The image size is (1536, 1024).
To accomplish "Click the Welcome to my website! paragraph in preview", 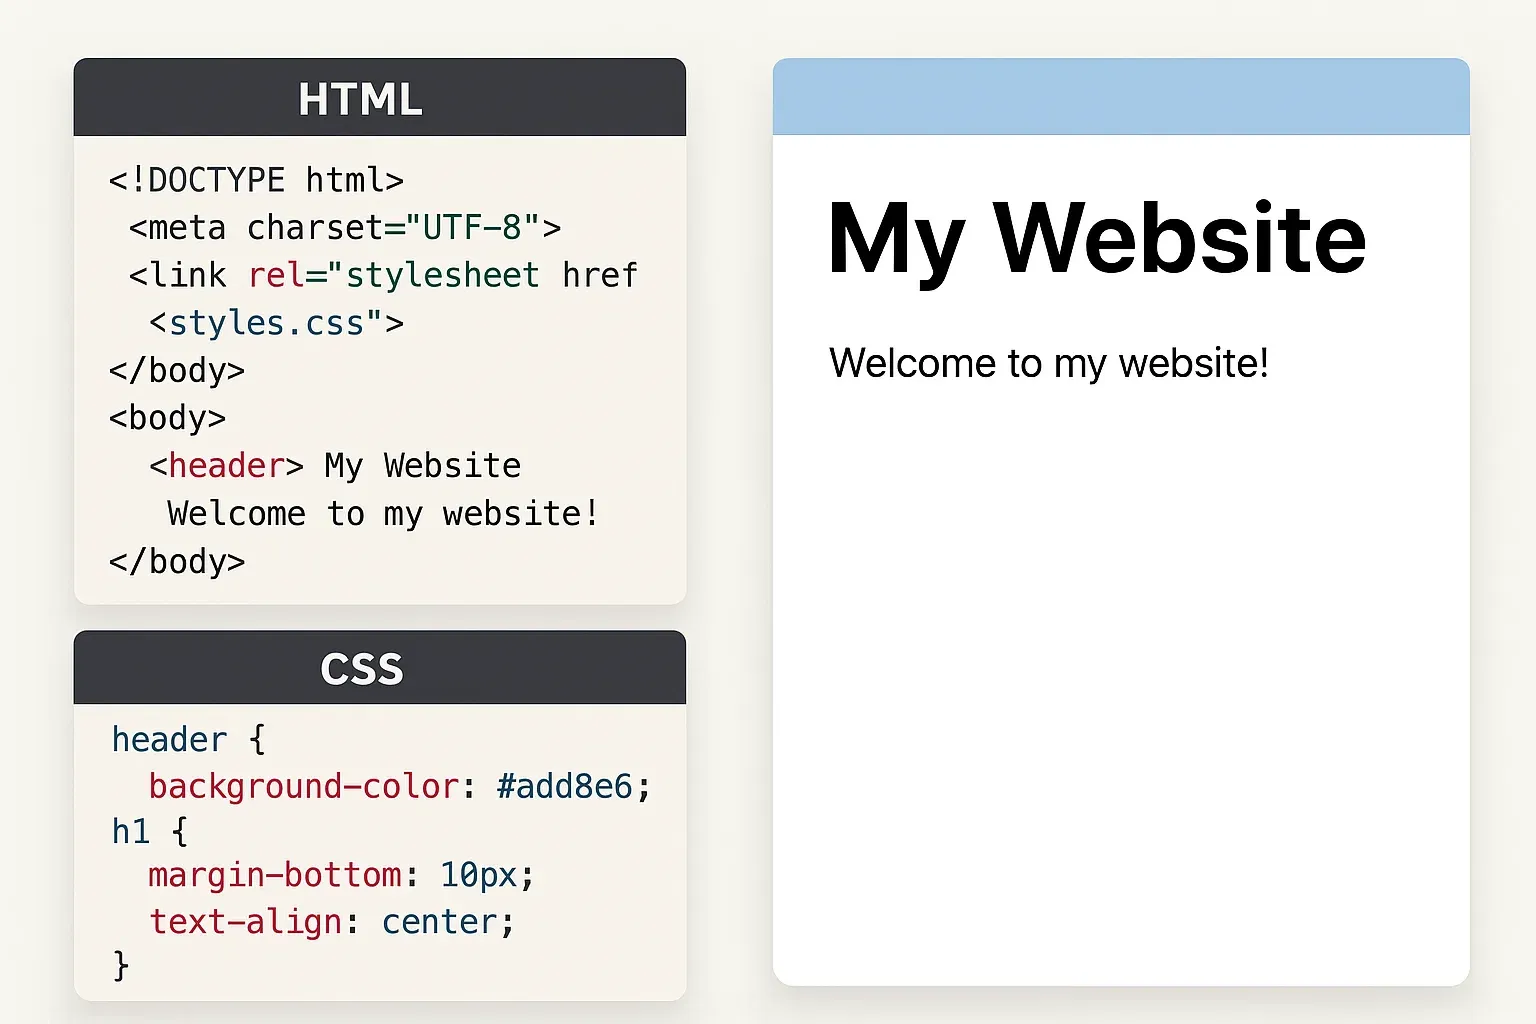I will [1048, 363].
